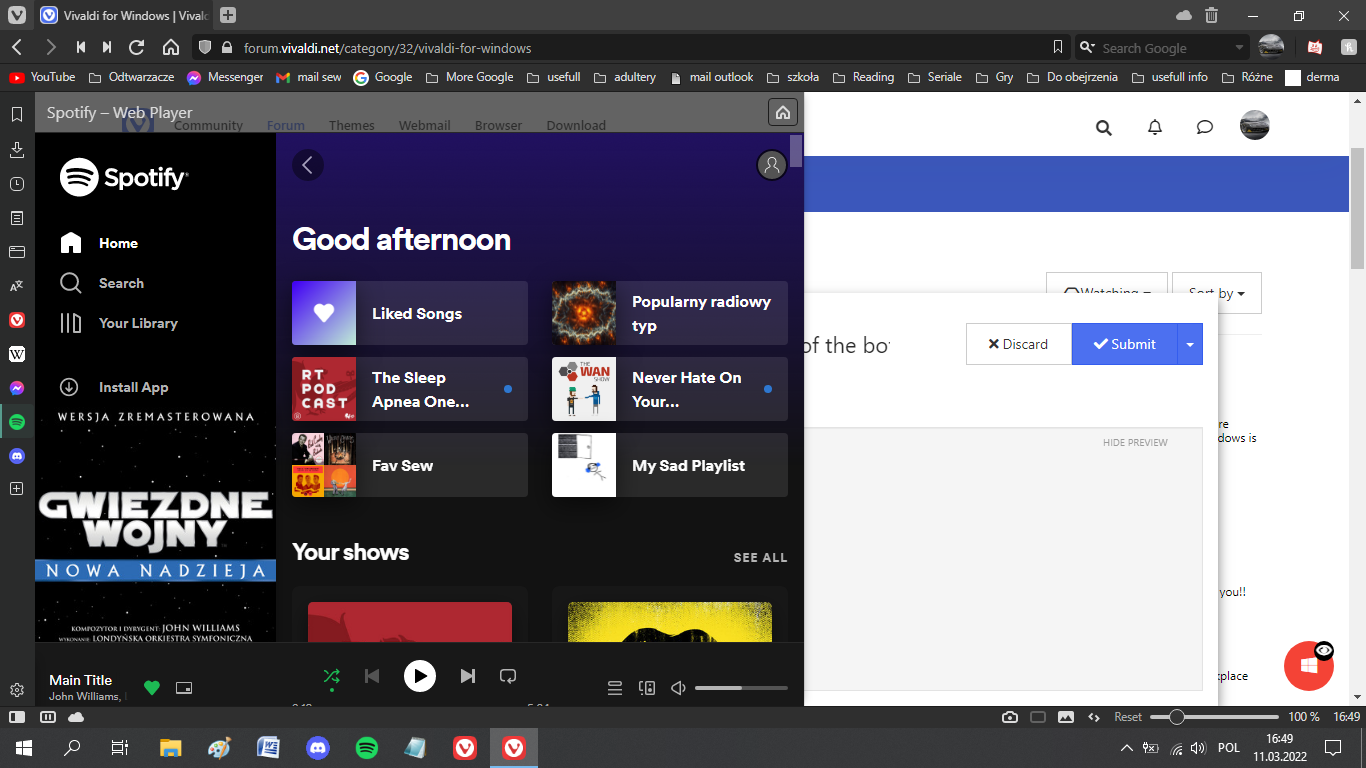Open the Window panel in Vivaldi sidebar
The width and height of the screenshot is (1366, 768).
click(x=17, y=252)
